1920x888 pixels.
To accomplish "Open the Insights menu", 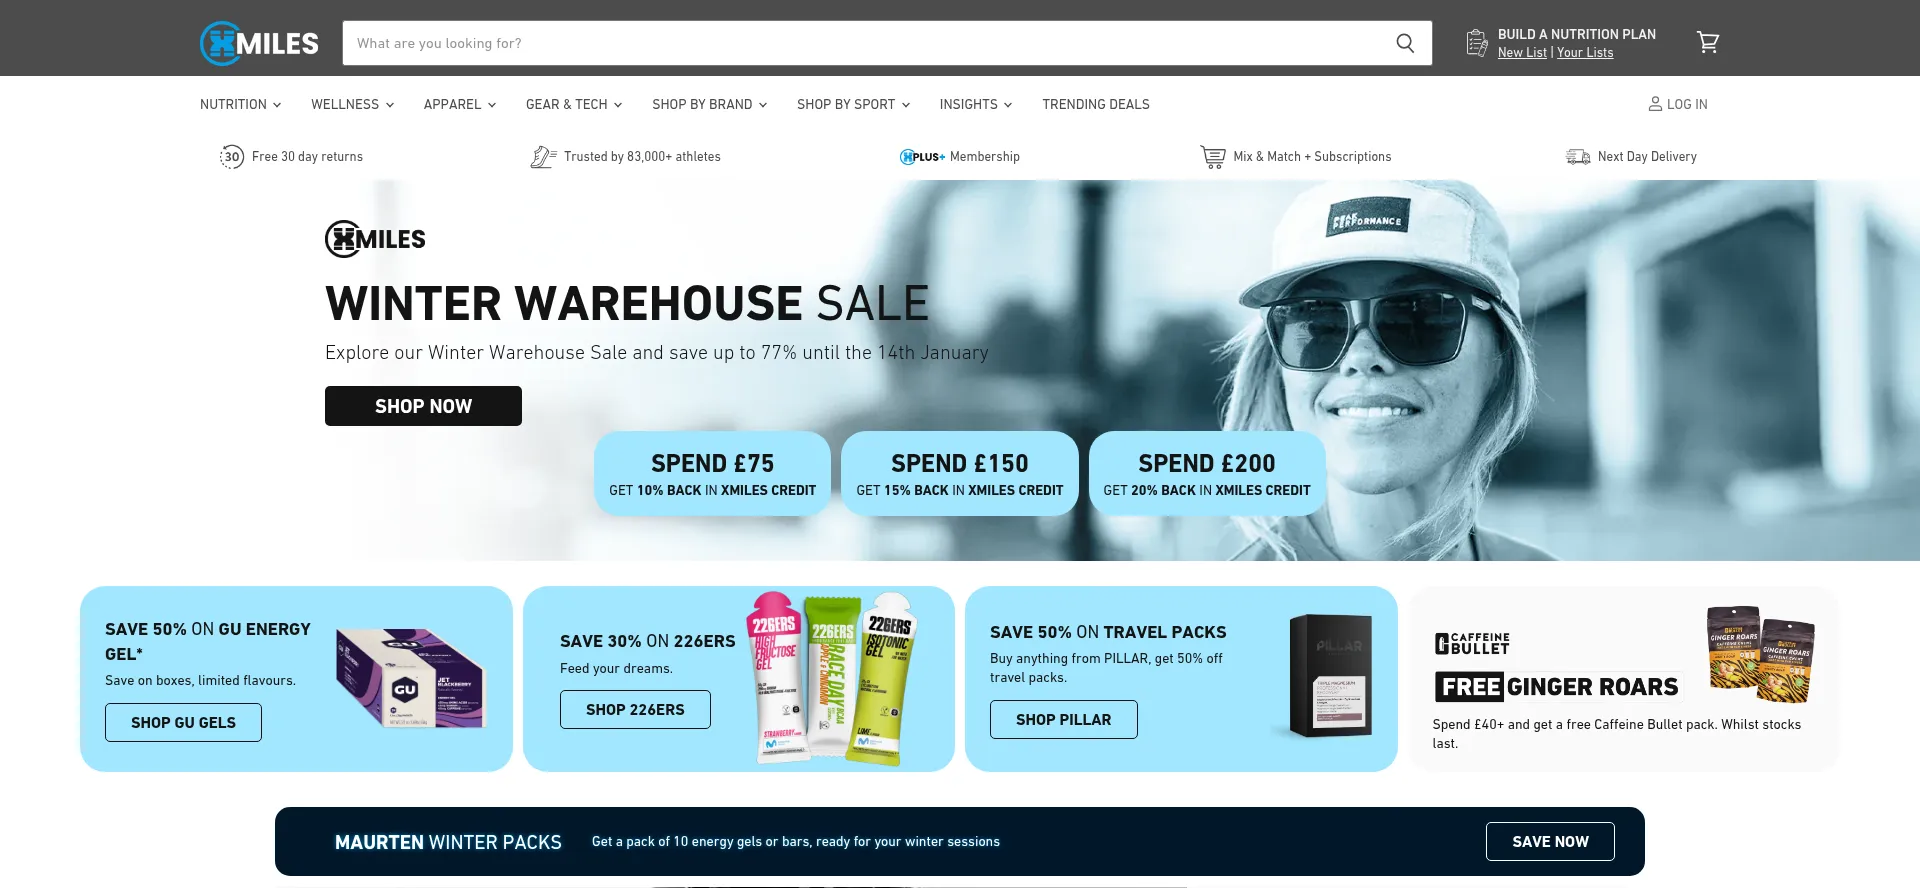I will point(975,104).
